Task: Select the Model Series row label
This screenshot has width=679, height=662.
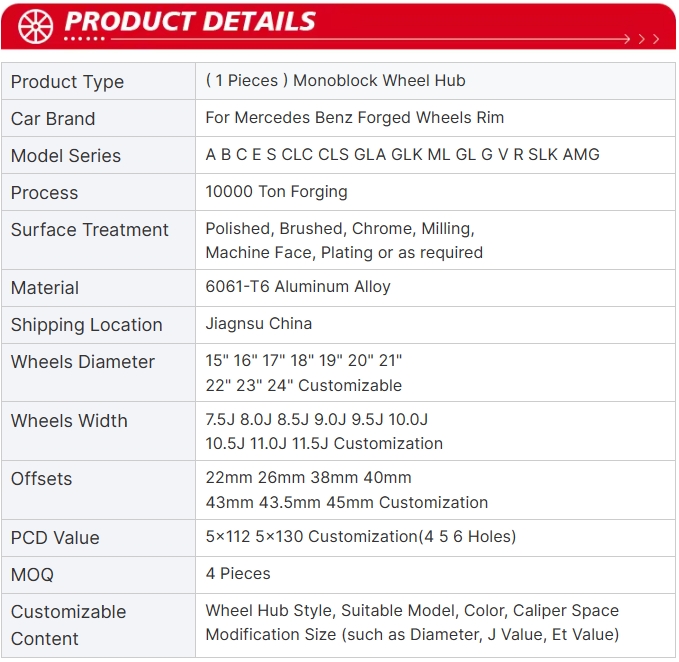Action: coord(66,156)
